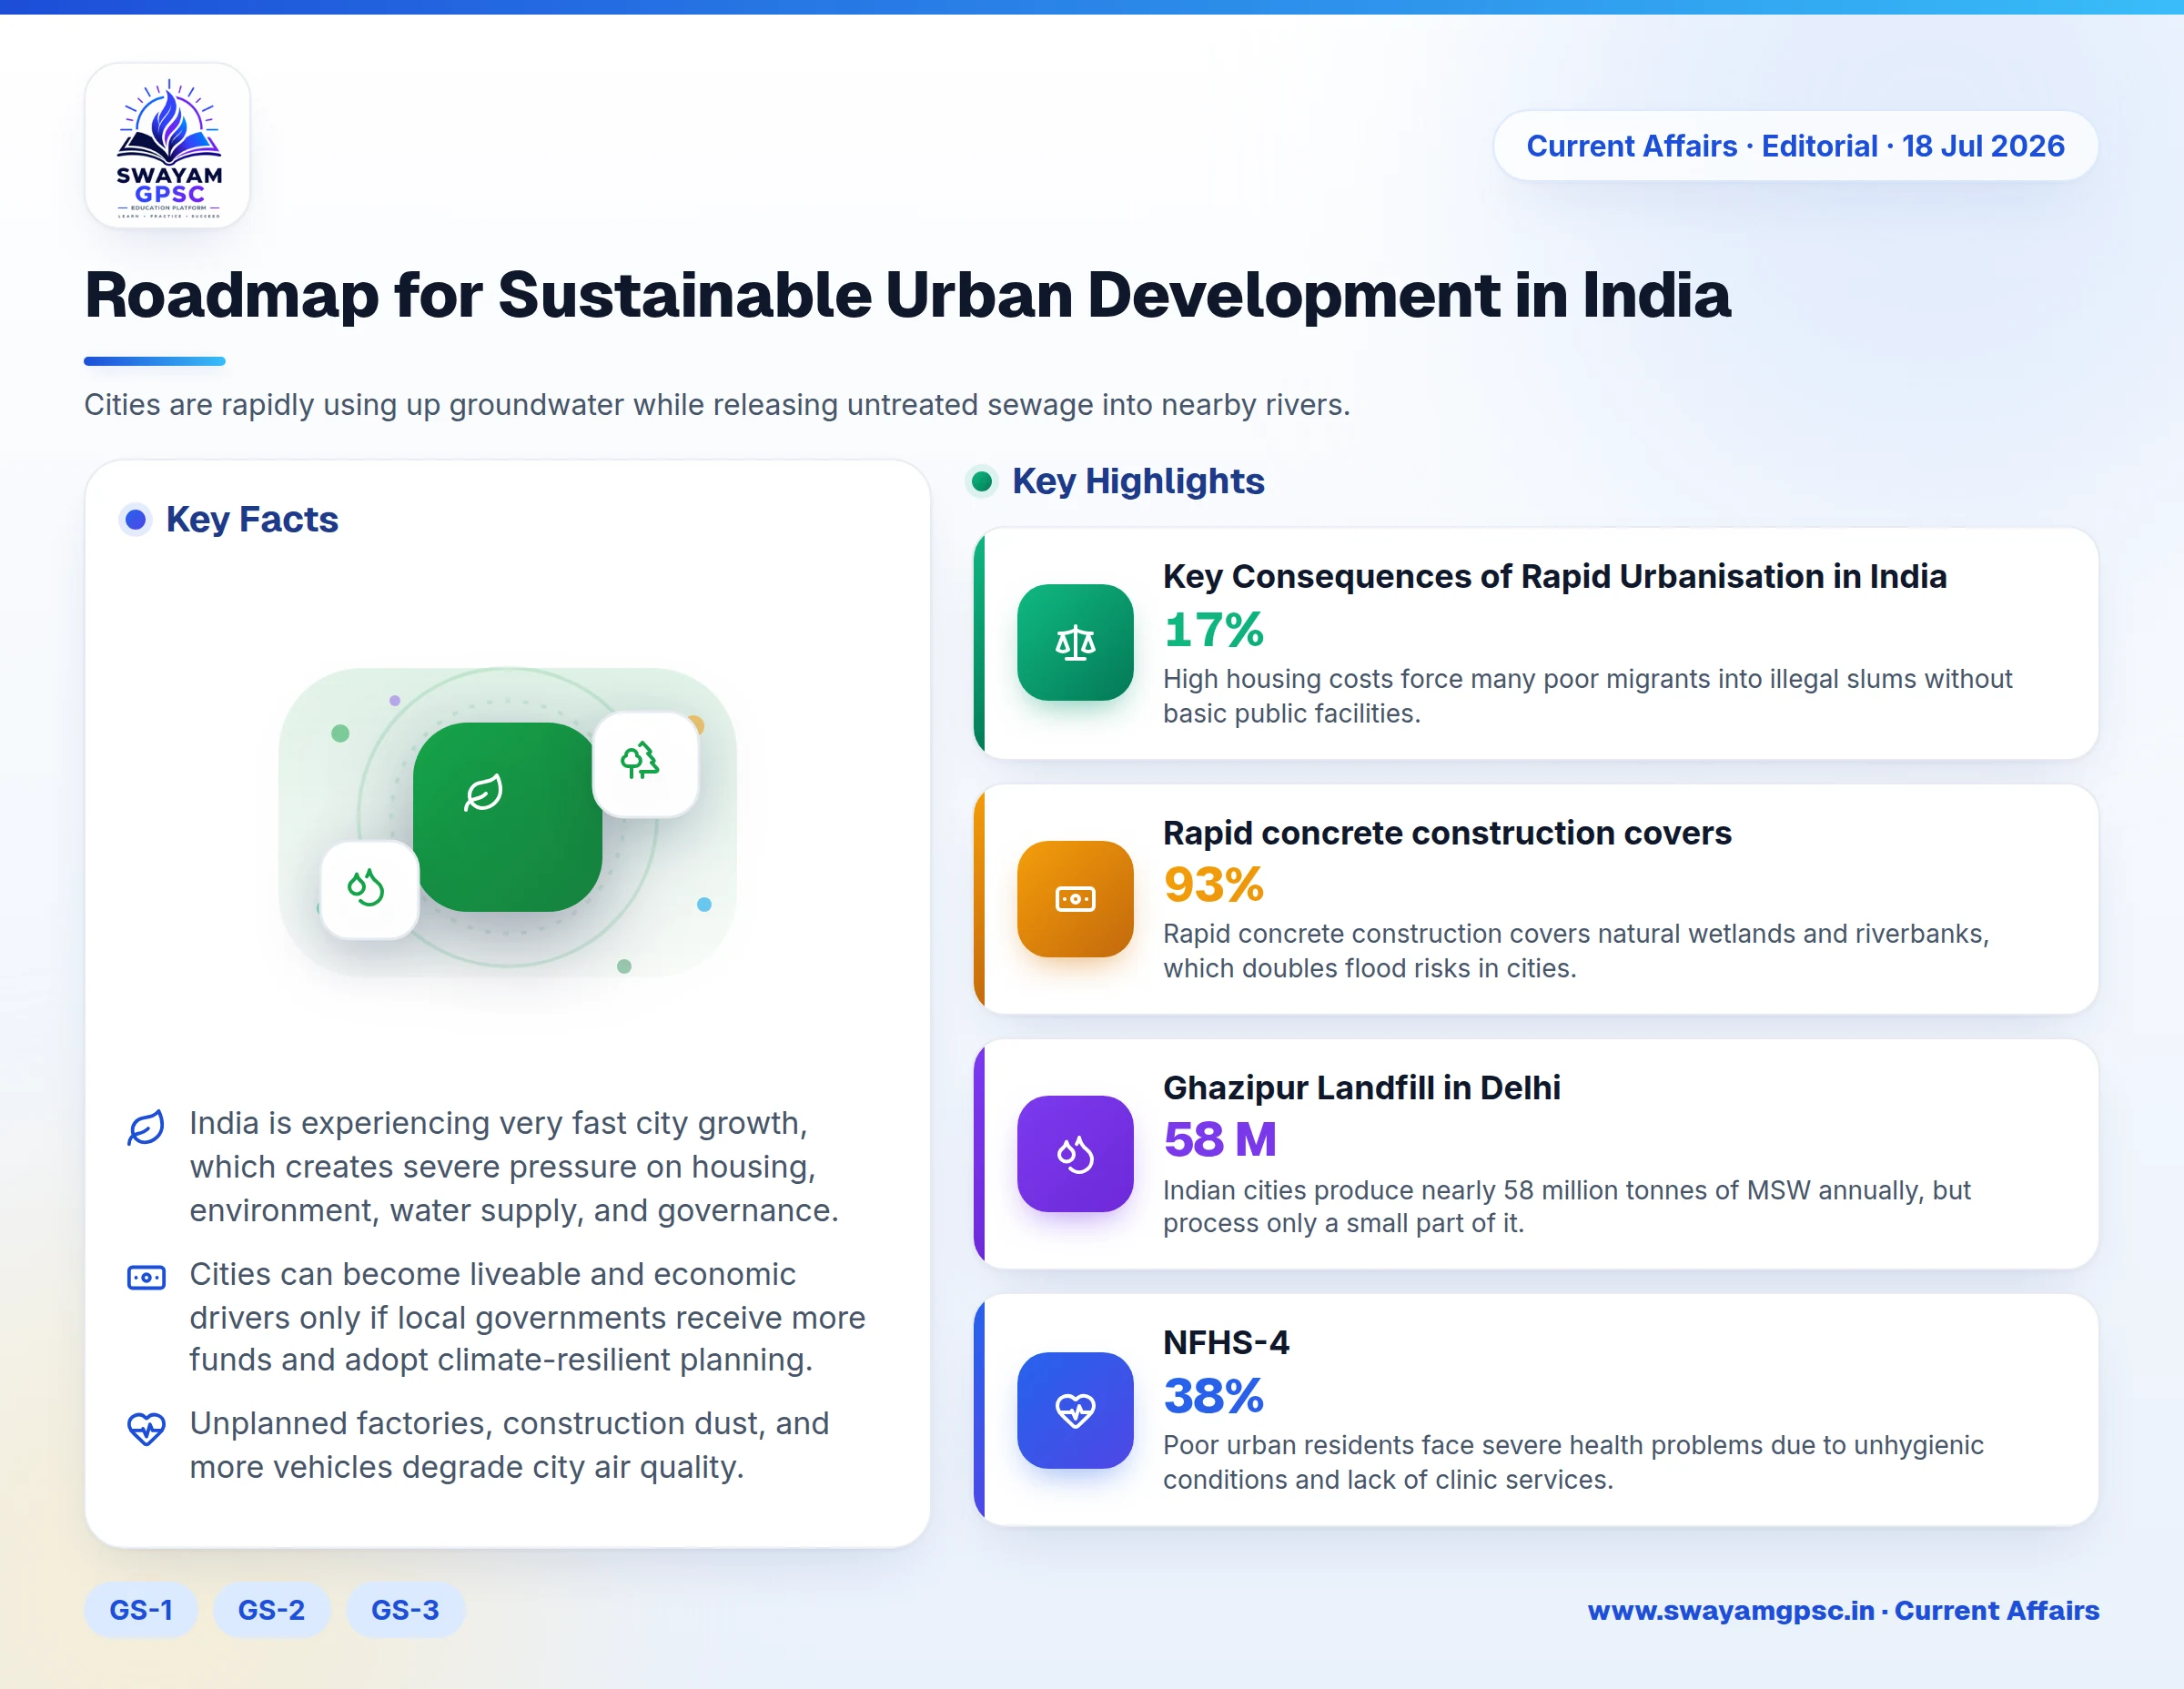Click text about high housing costs and slums
The image size is (2184, 1689).
click(x=1587, y=696)
